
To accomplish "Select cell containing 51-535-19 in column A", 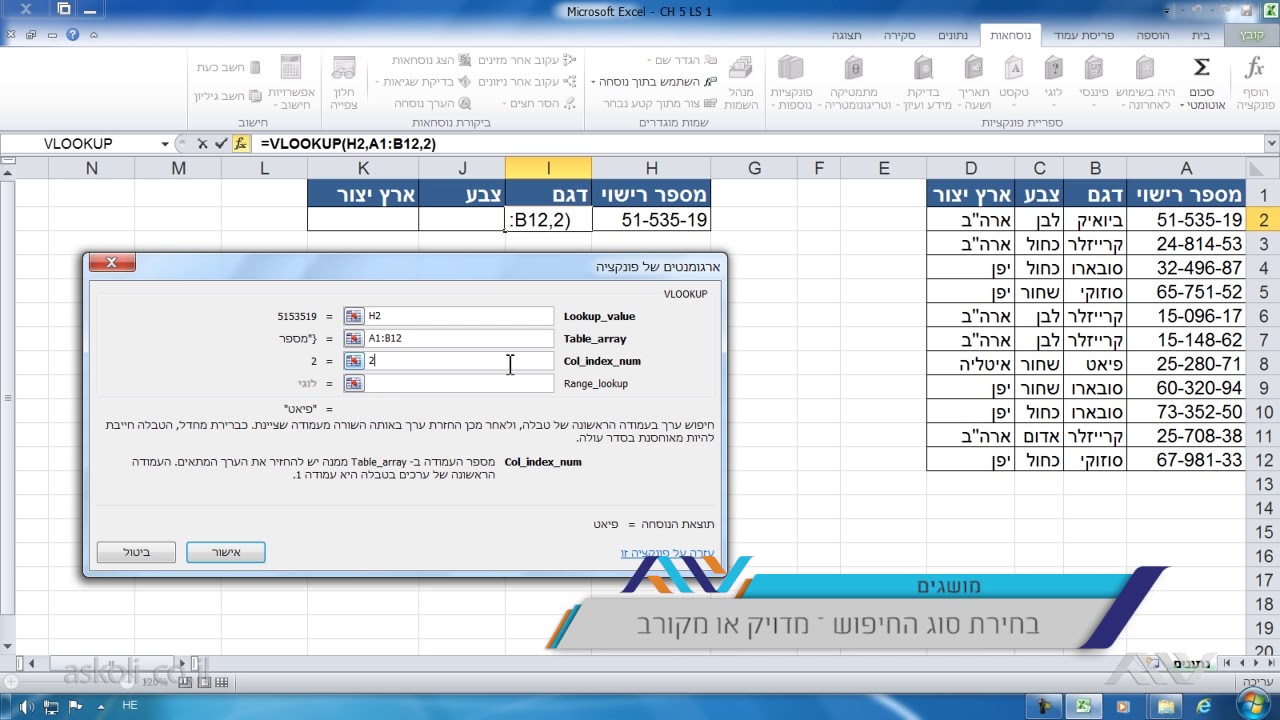I will [1186, 220].
